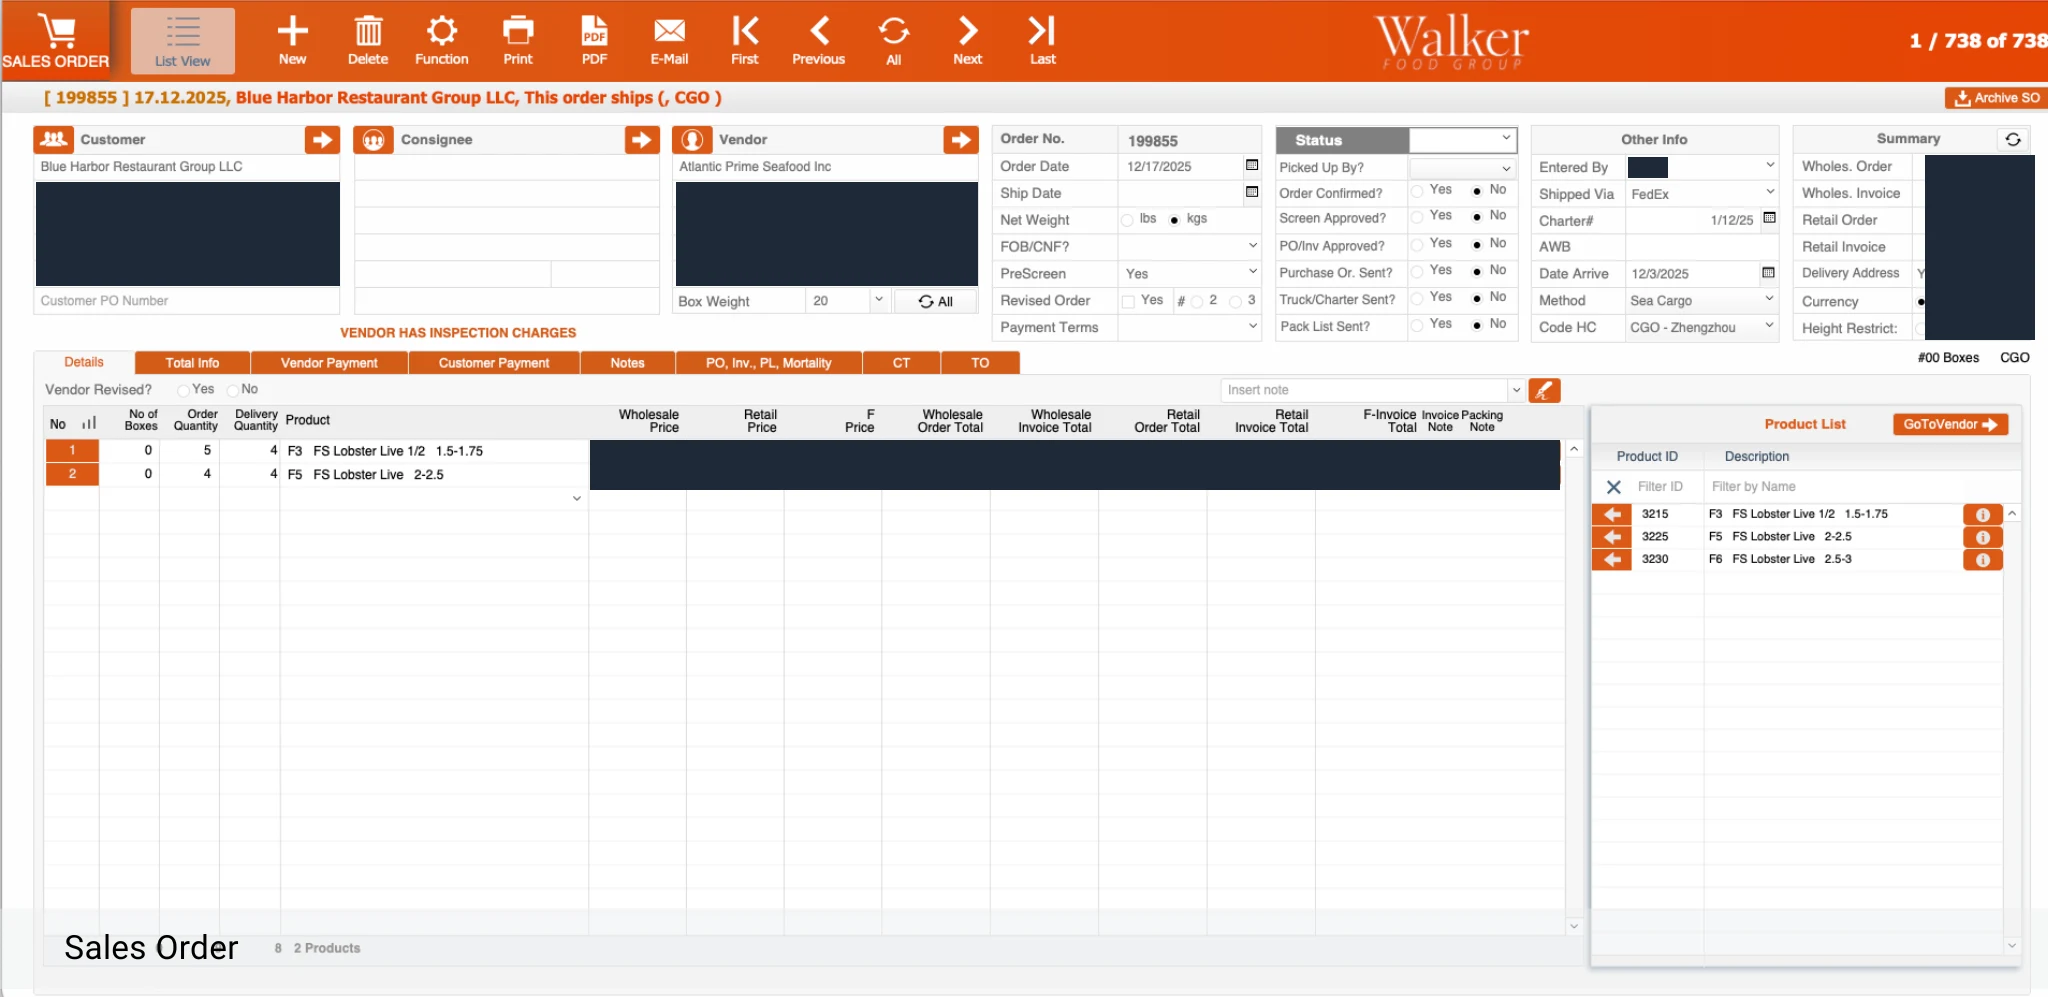The width and height of the screenshot is (2048, 997).
Task: Jump to the First record
Action: [x=744, y=31]
